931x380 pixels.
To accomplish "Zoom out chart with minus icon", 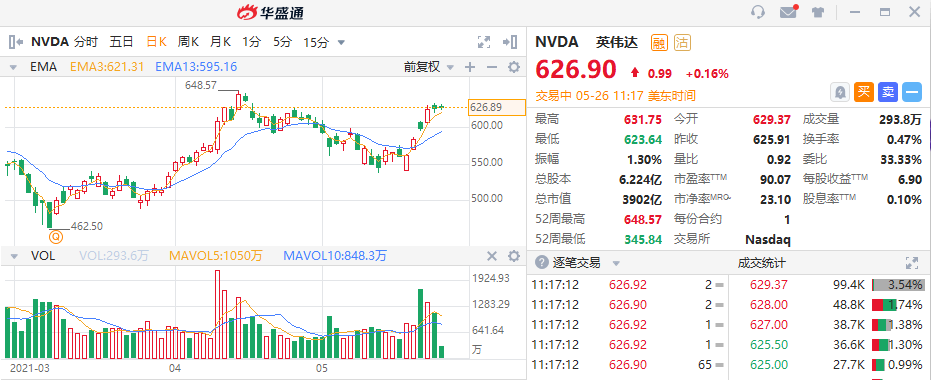I will pyautogui.click(x=492, y=67).
